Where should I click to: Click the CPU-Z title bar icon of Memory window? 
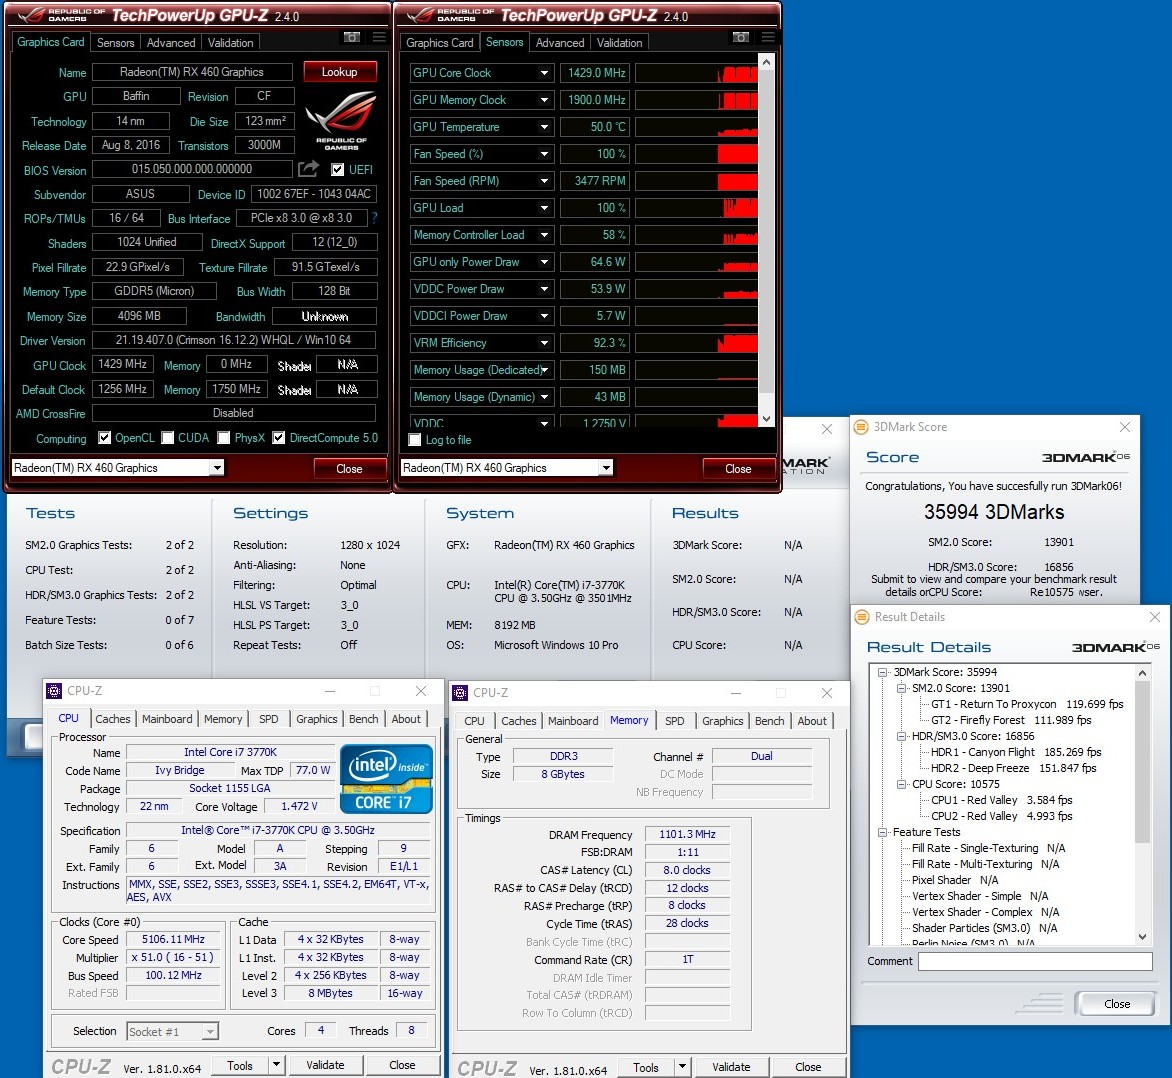[x=460, y=693]
